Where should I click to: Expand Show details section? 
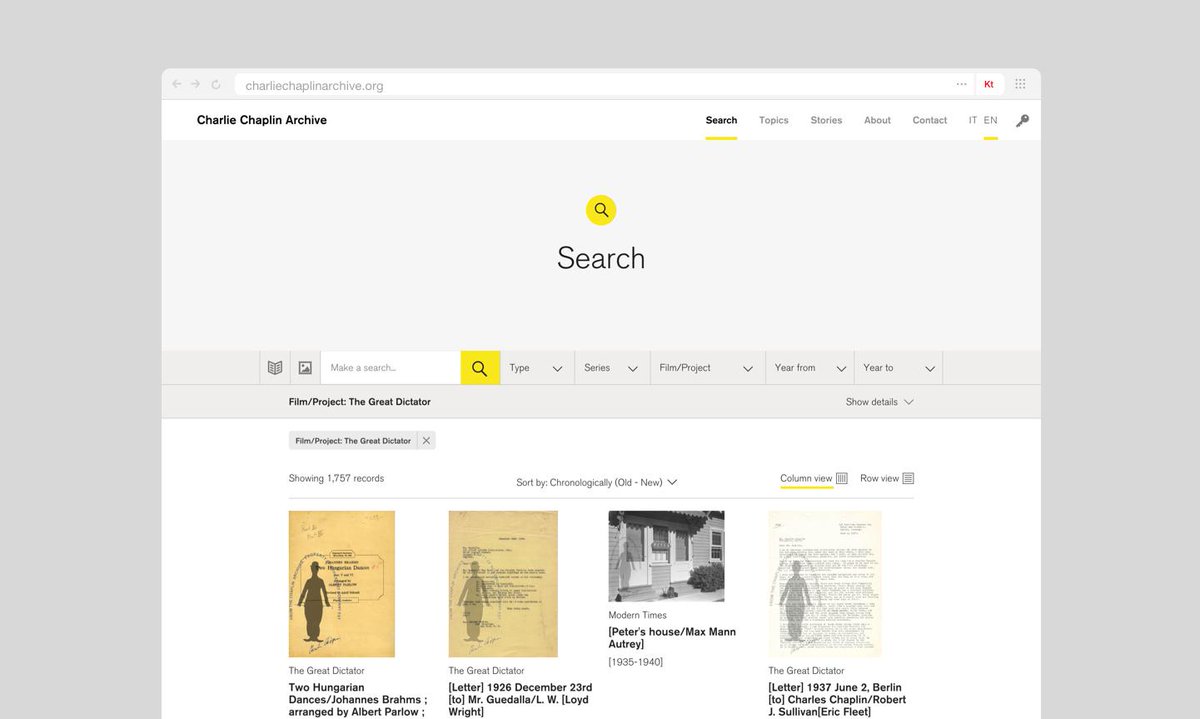click(x=879, y=402)
